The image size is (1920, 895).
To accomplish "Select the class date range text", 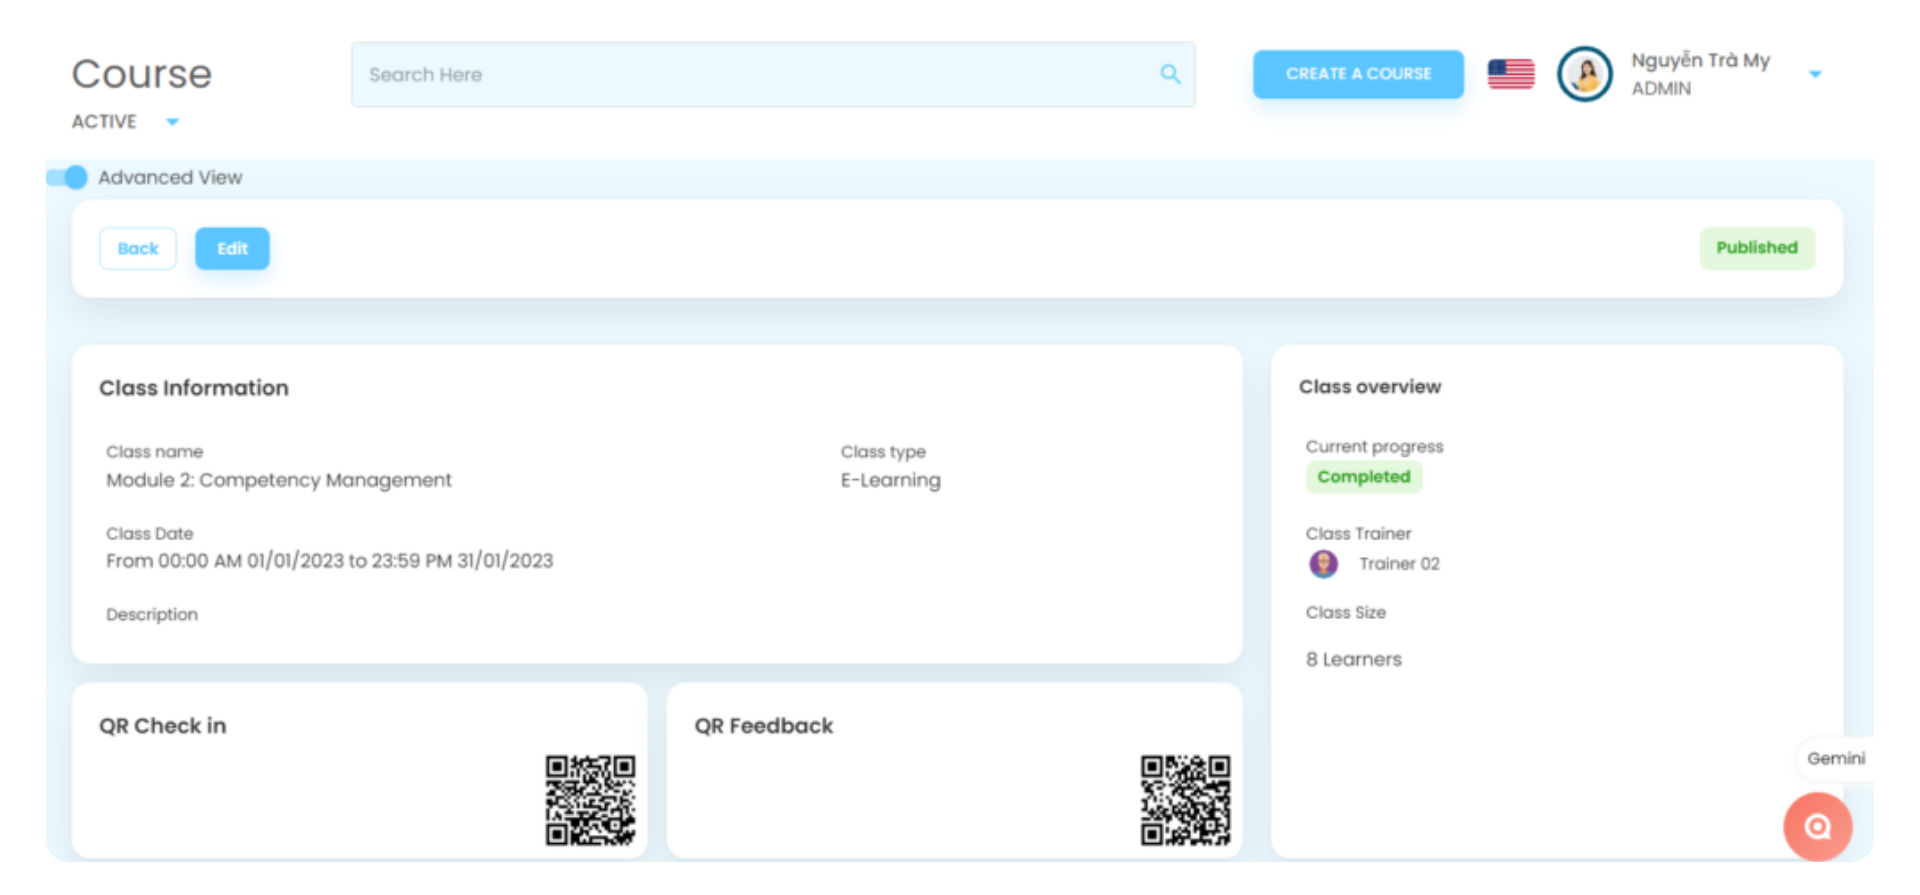I will point(330,561).
